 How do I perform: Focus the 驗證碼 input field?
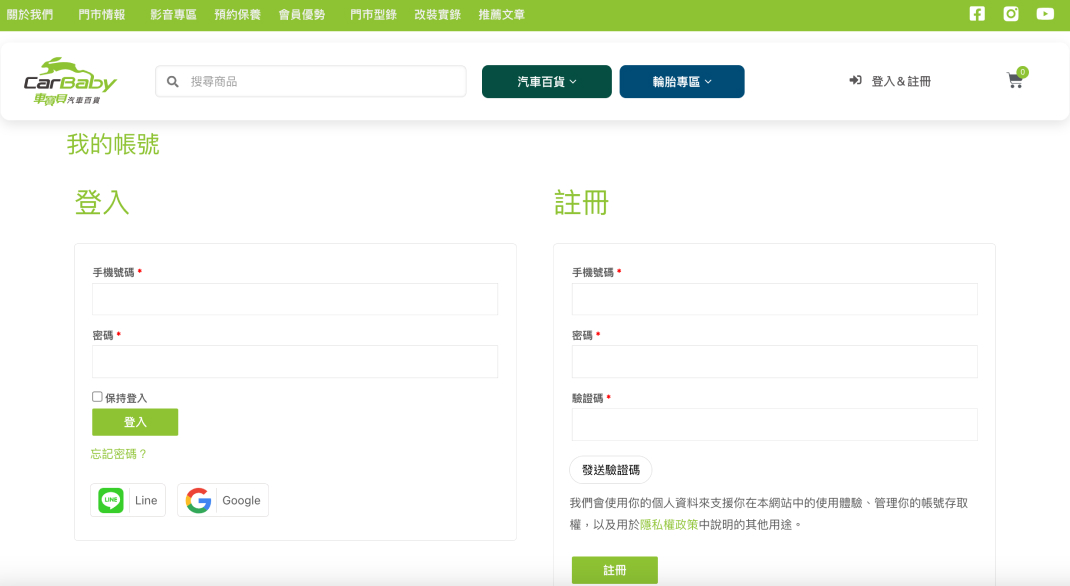(x=775, y=424)
